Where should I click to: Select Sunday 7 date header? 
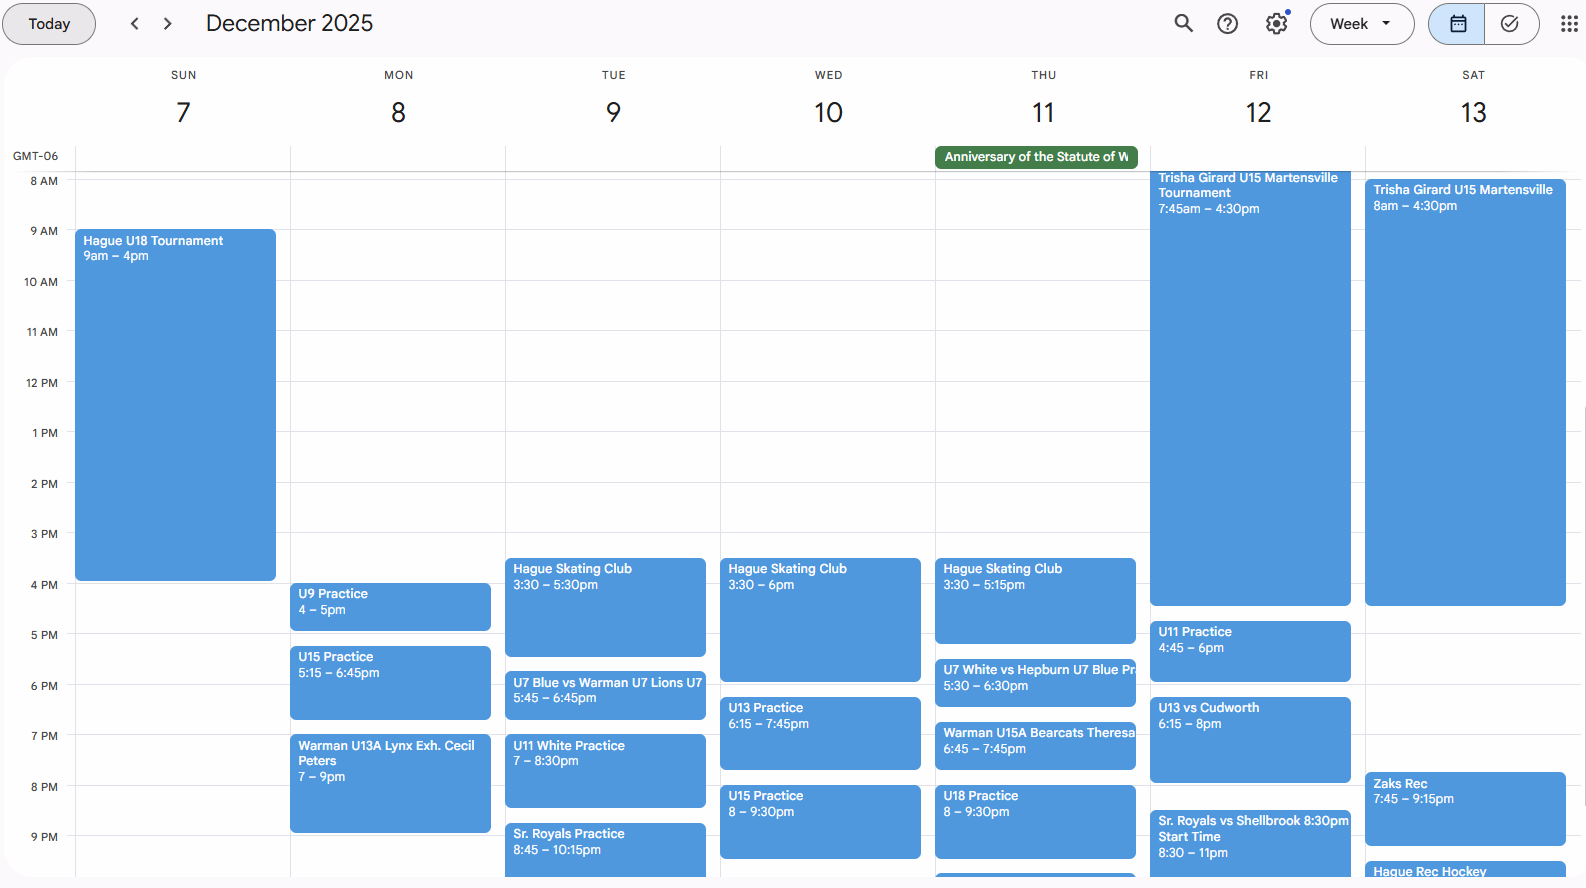click(x=183, y=112)
